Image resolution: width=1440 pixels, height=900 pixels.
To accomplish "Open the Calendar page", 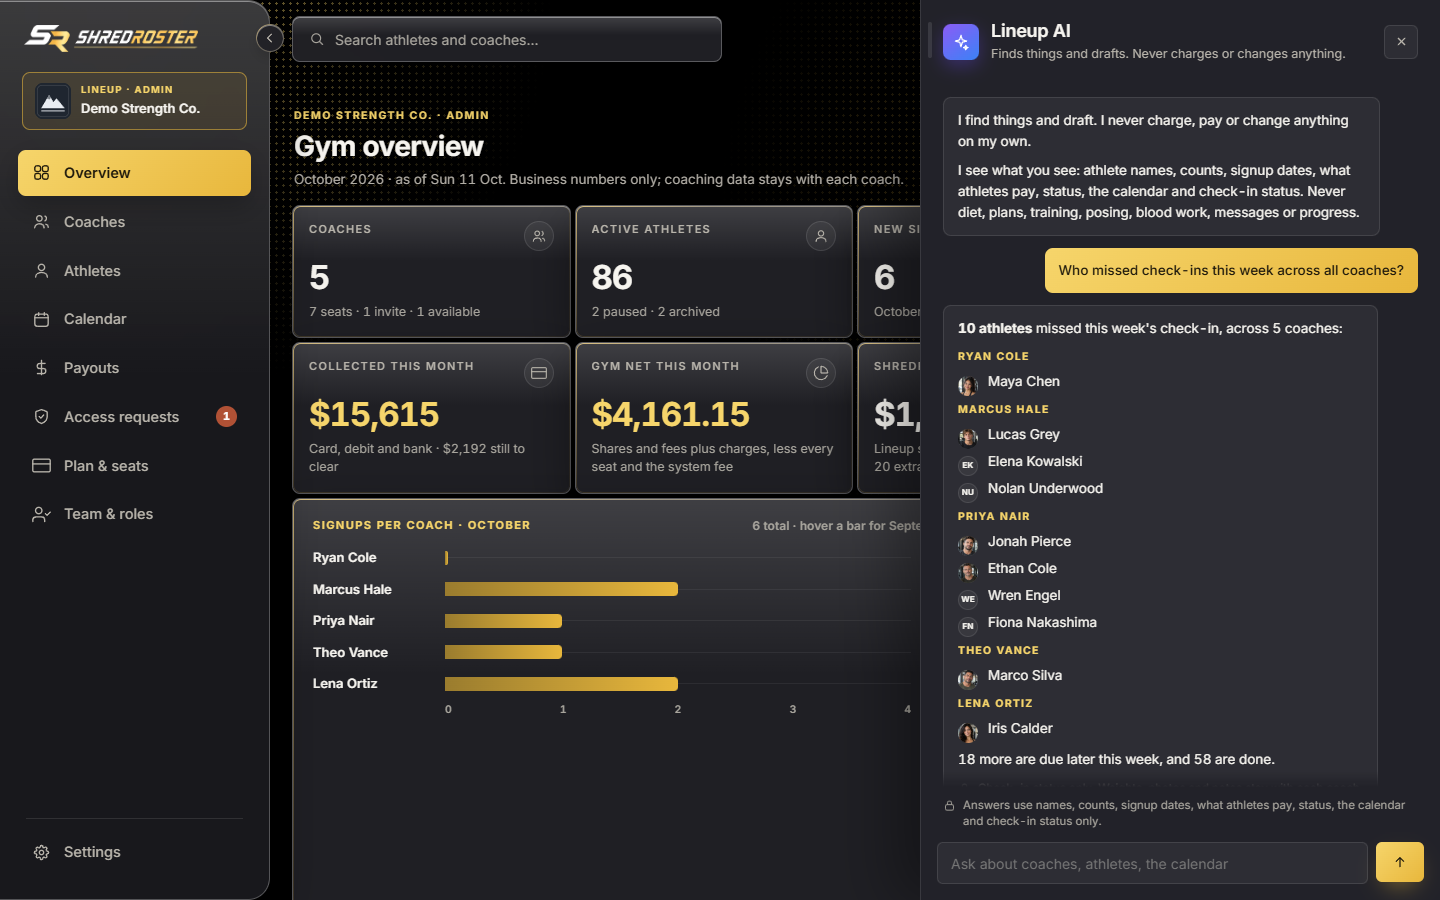I will (x=134, y=319).
